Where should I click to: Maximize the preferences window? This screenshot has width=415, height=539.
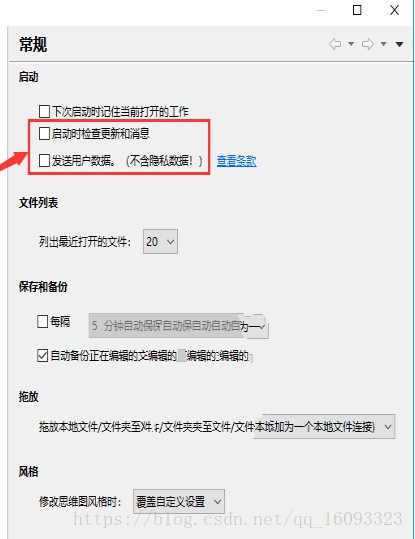(x=357, y=10)
